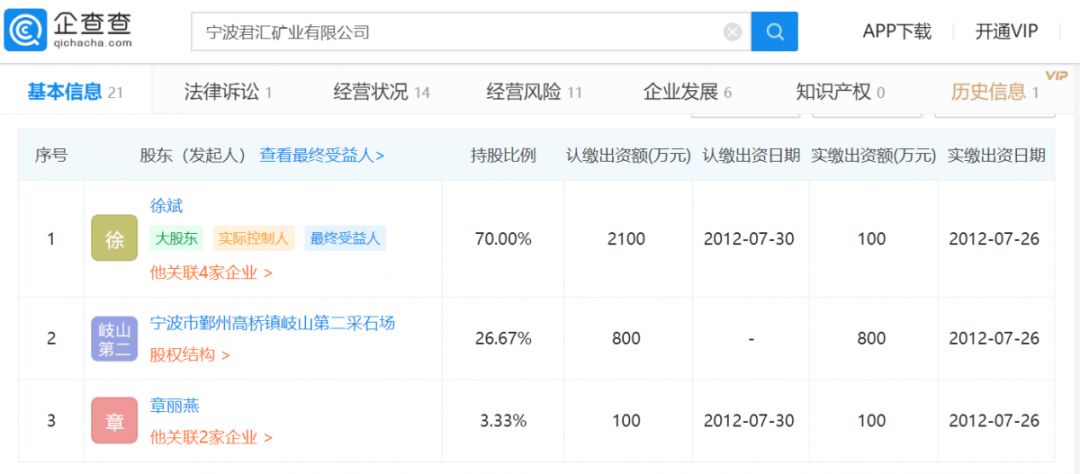This screenshot has height=474, width=1080.
Task: Click the 最终受益人 tag
Action: (345, 238)
